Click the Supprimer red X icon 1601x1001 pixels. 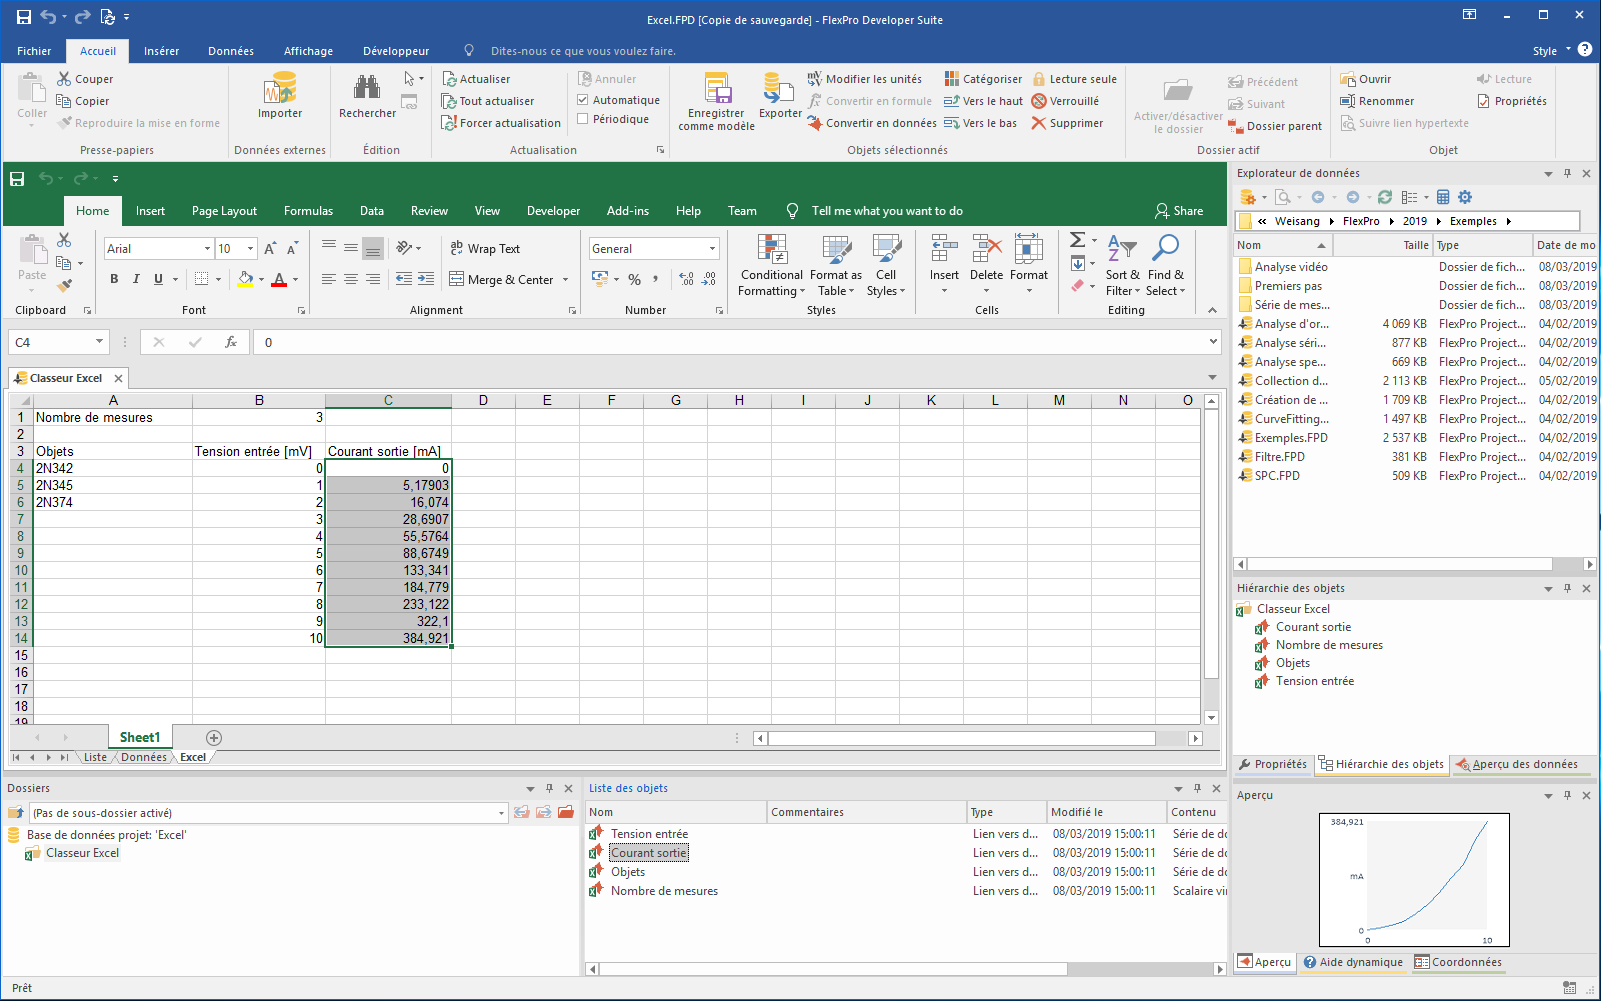[1039, 123]
